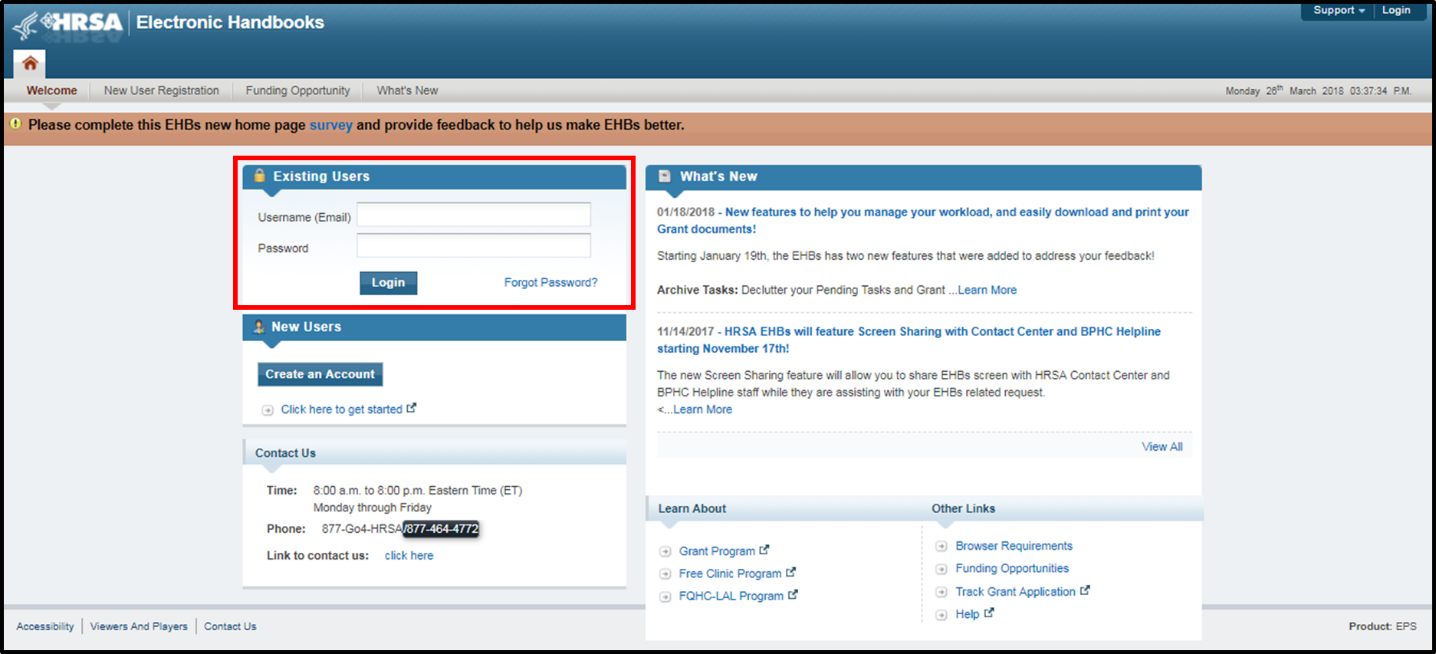Click Contact Us in the footer
The image size is (1436, 654).
pyautogui.click(x=230, y=627)
